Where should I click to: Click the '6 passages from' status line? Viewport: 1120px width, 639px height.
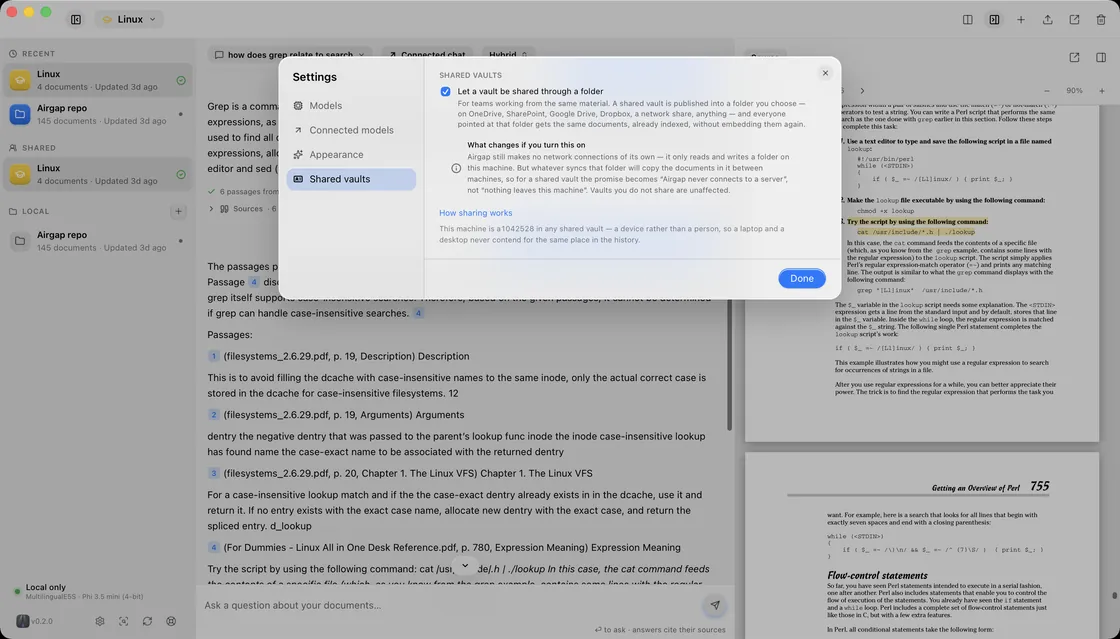click(243, 191)
